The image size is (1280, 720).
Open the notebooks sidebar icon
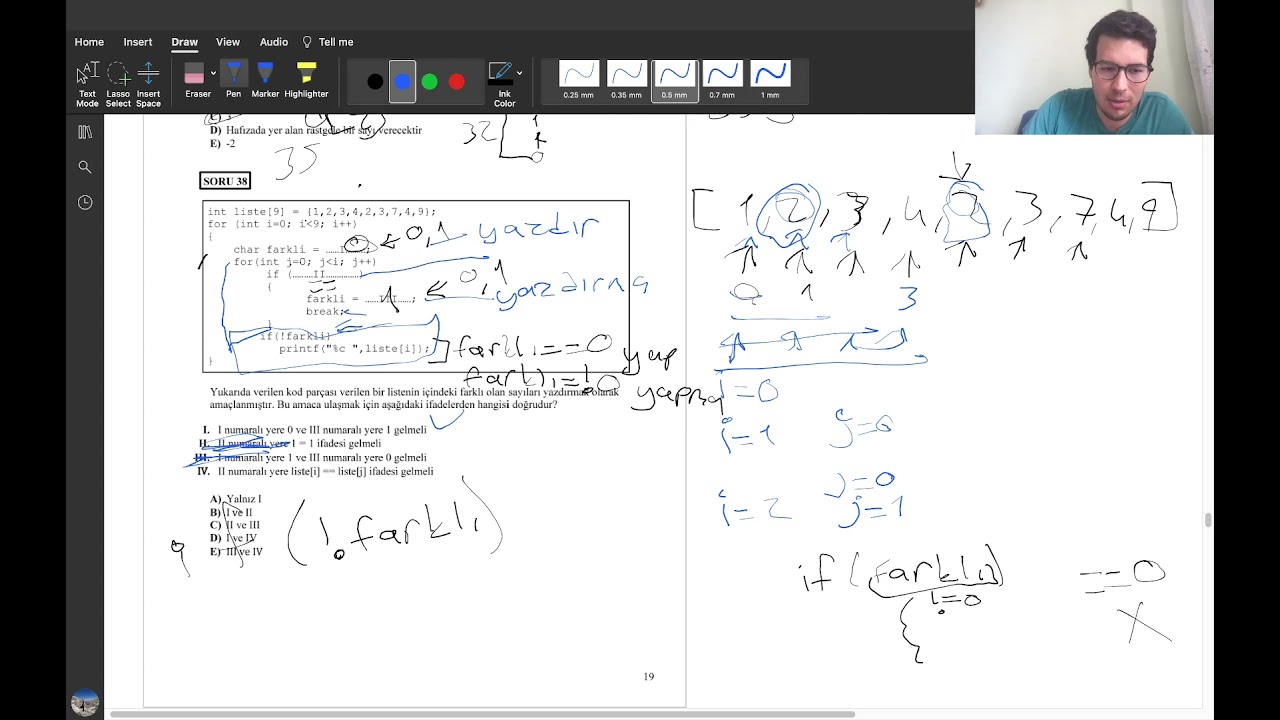[85, 132]
